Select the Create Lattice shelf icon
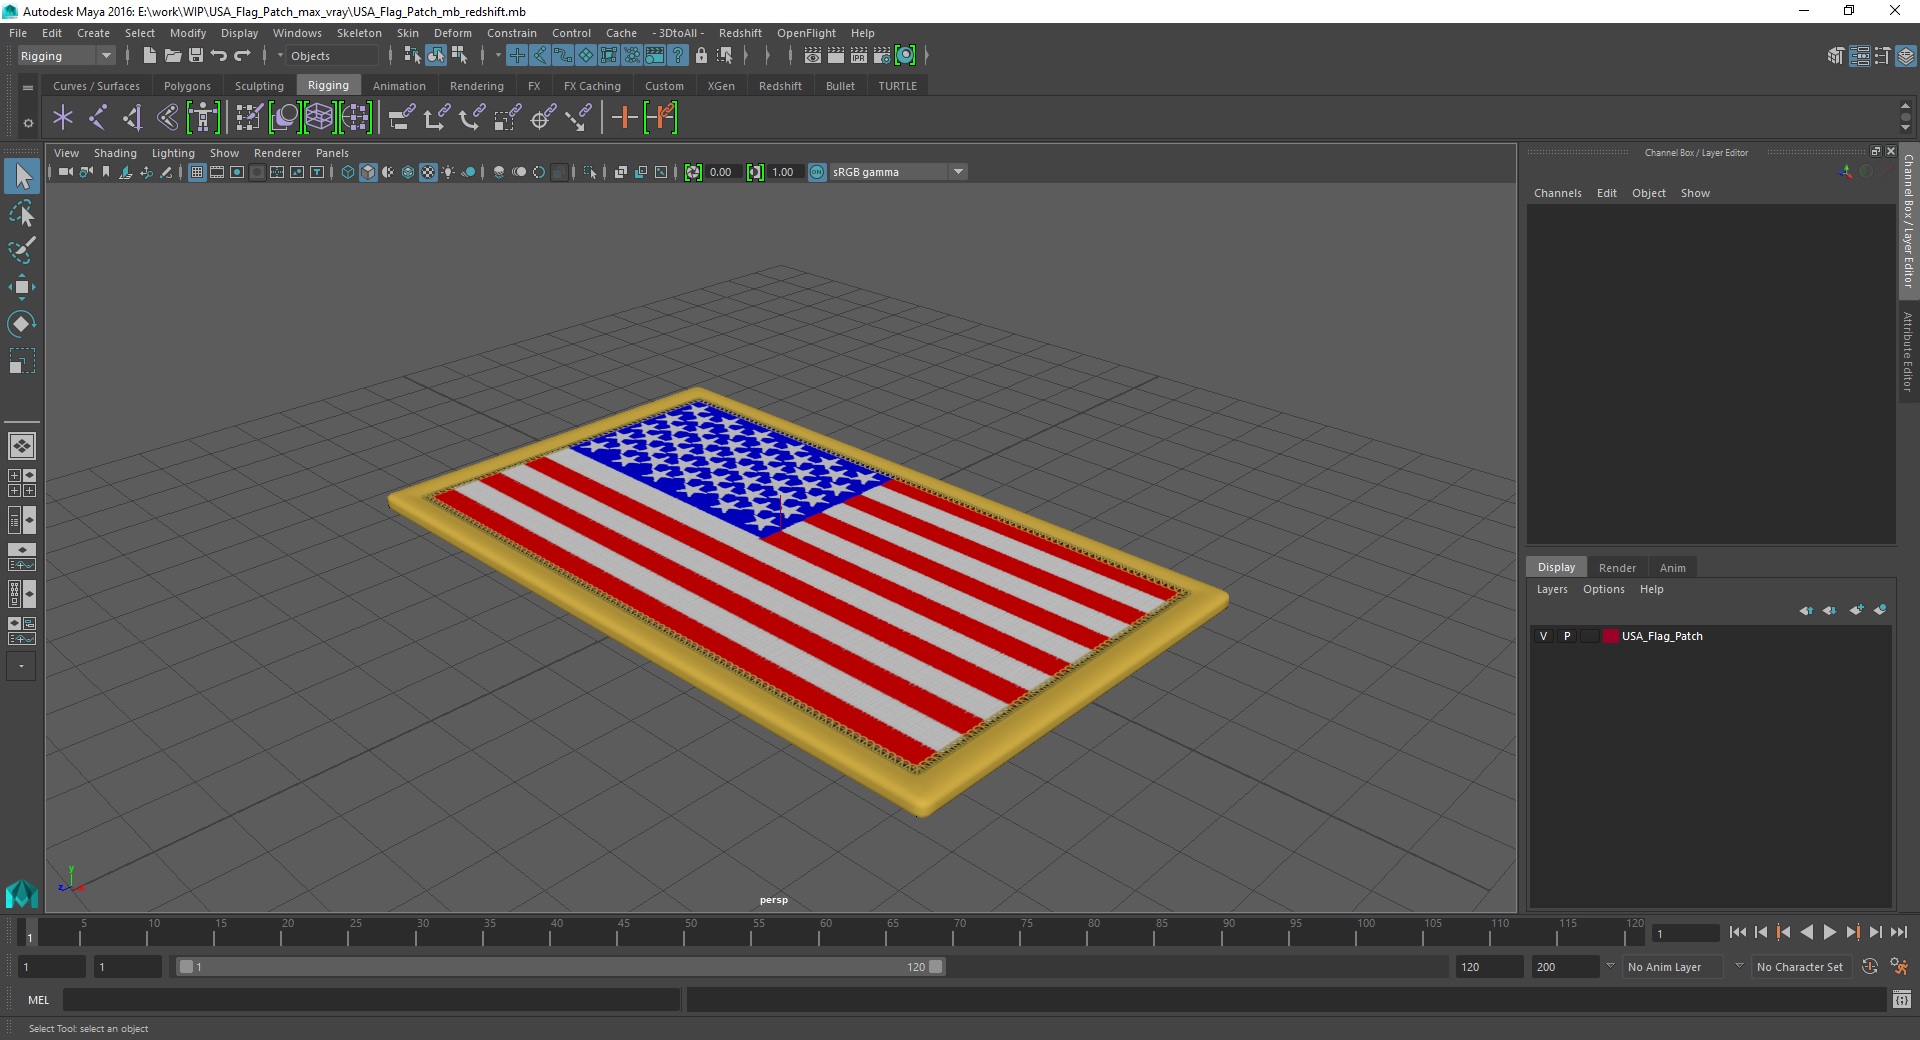Screen dimensions: 1920x1040 coord(319,118)
